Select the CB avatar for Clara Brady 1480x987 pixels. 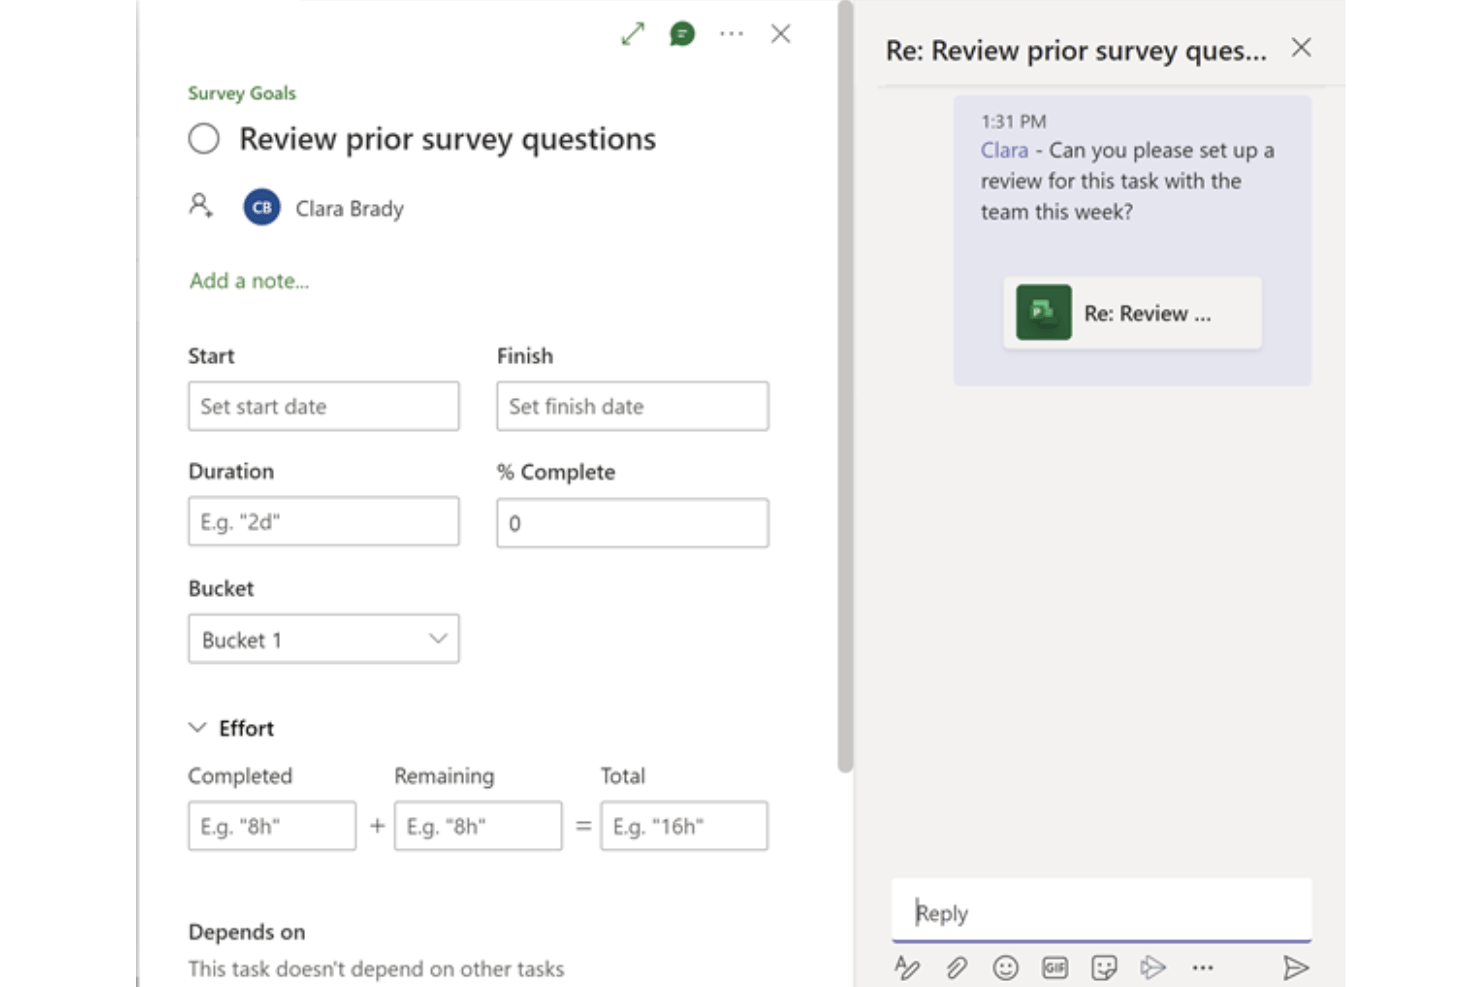click(262, 207)
